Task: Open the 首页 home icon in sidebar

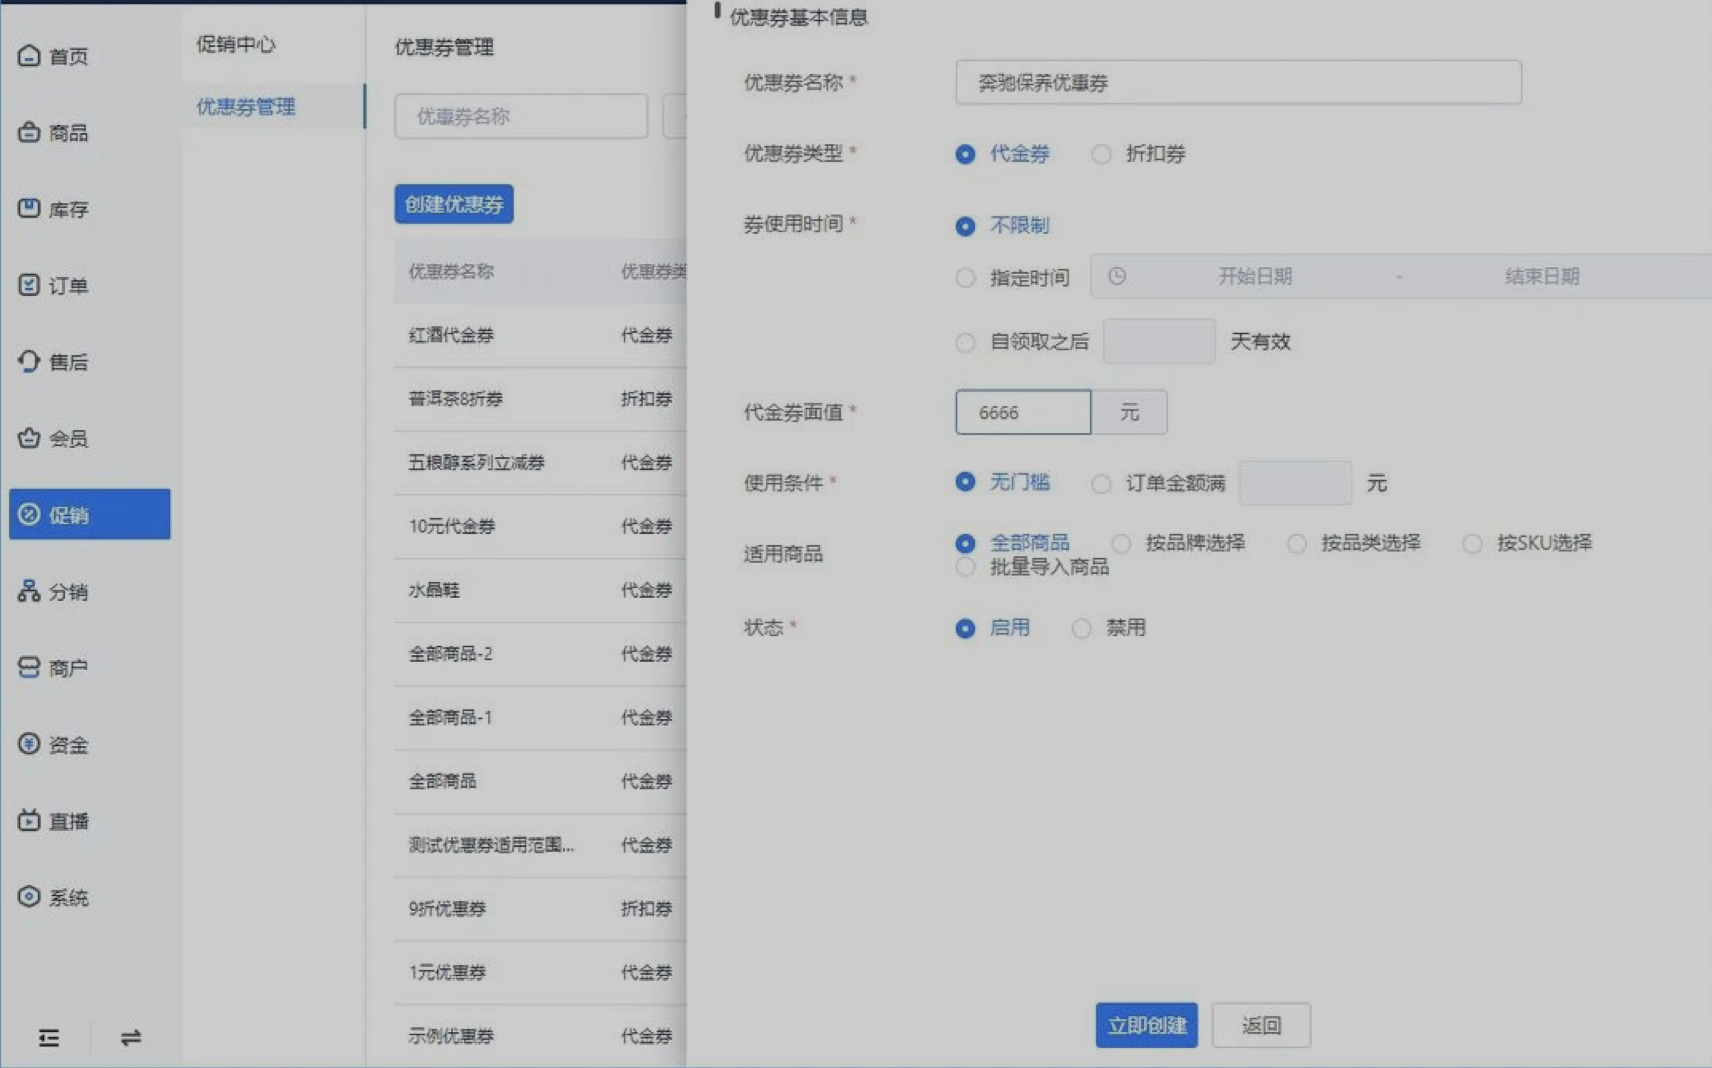Action: (x=29, y=55)
